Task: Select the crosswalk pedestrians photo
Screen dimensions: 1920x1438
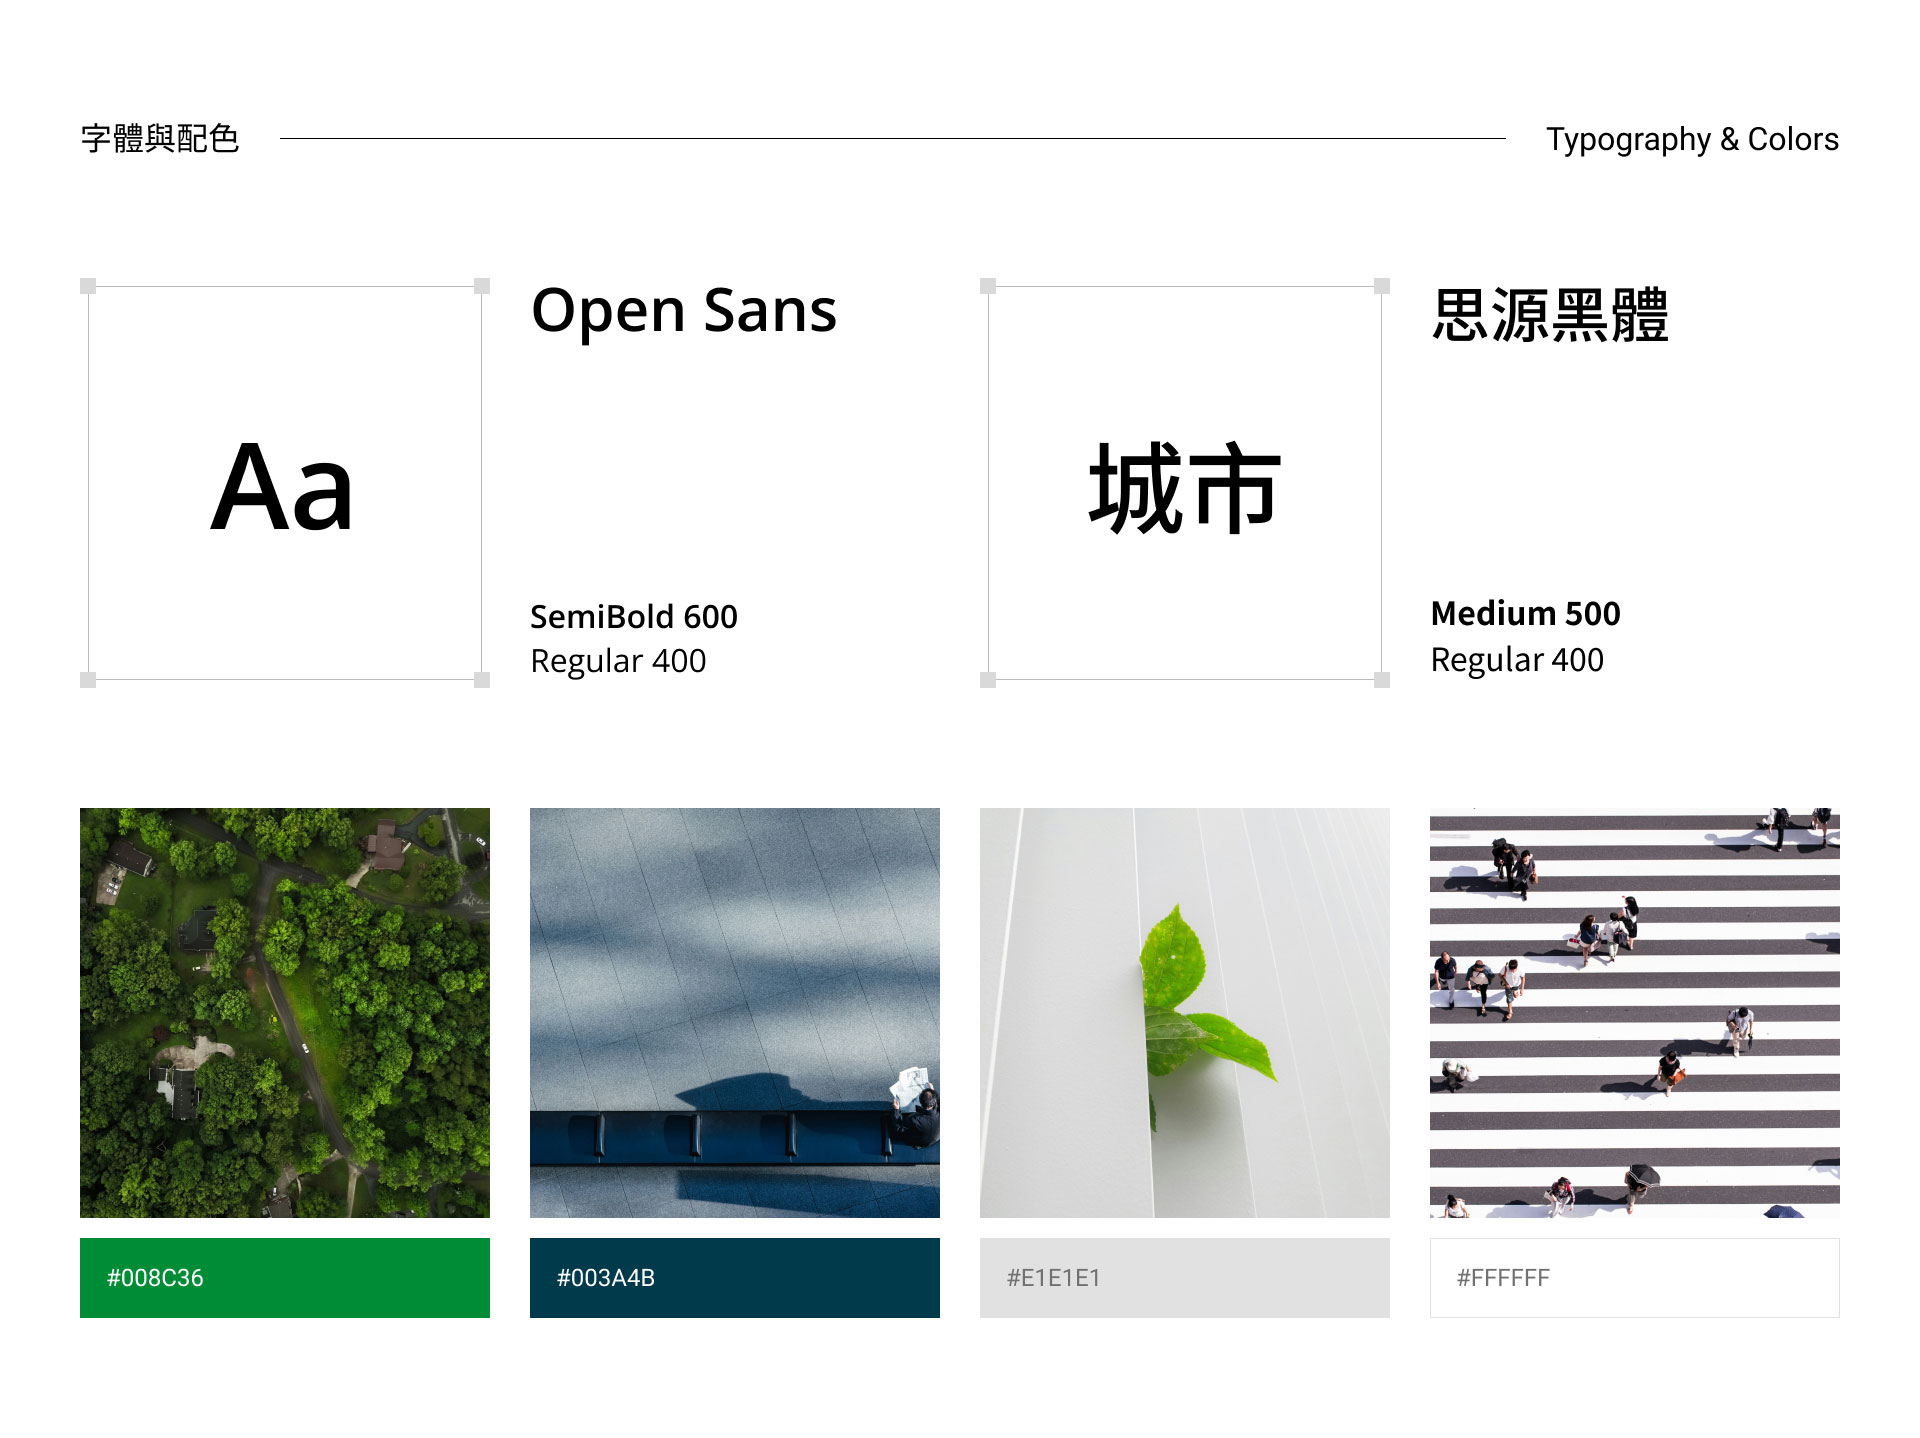Action: 1635,1012
